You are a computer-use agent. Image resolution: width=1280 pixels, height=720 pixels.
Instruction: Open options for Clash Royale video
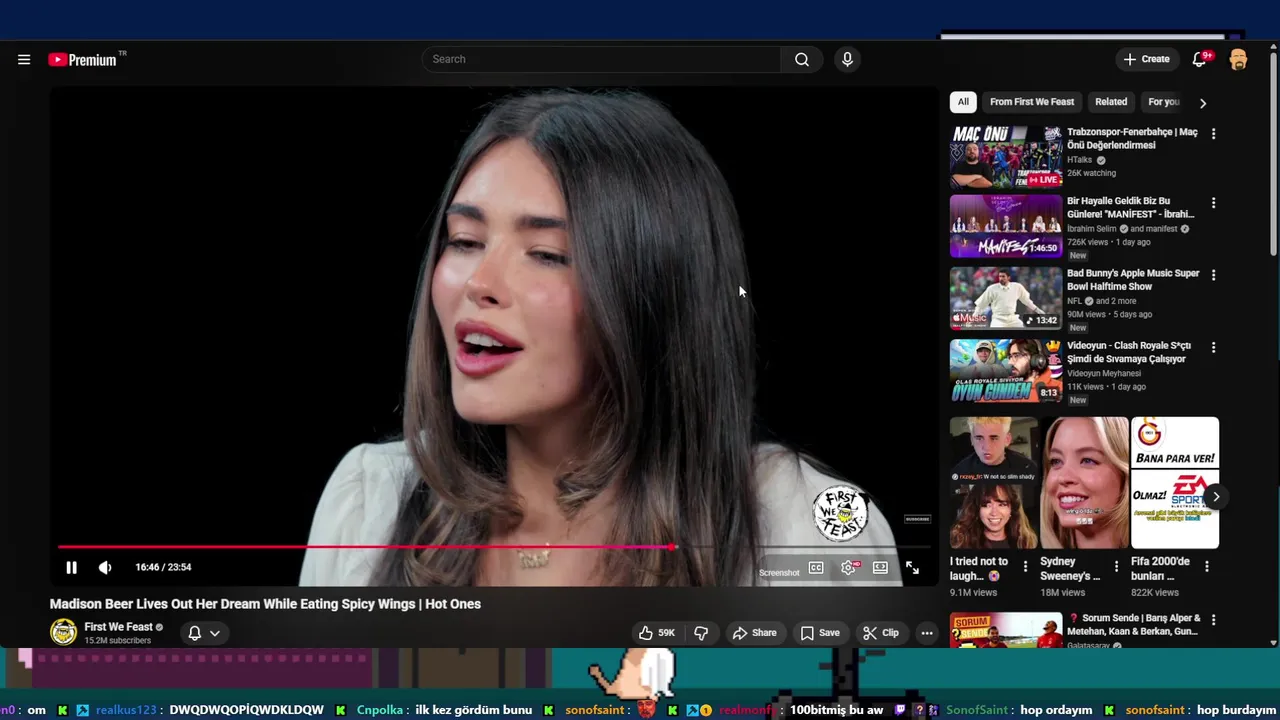coord(1213,346)
